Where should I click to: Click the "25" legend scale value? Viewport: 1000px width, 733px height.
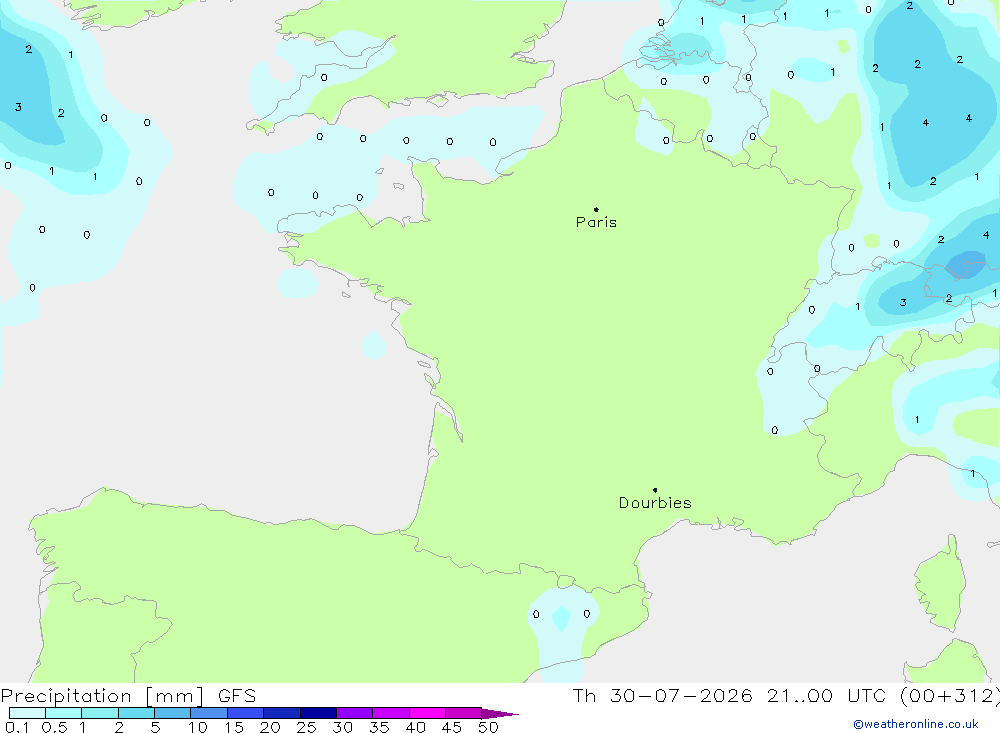pyautogui.click(x=307, y=727)
